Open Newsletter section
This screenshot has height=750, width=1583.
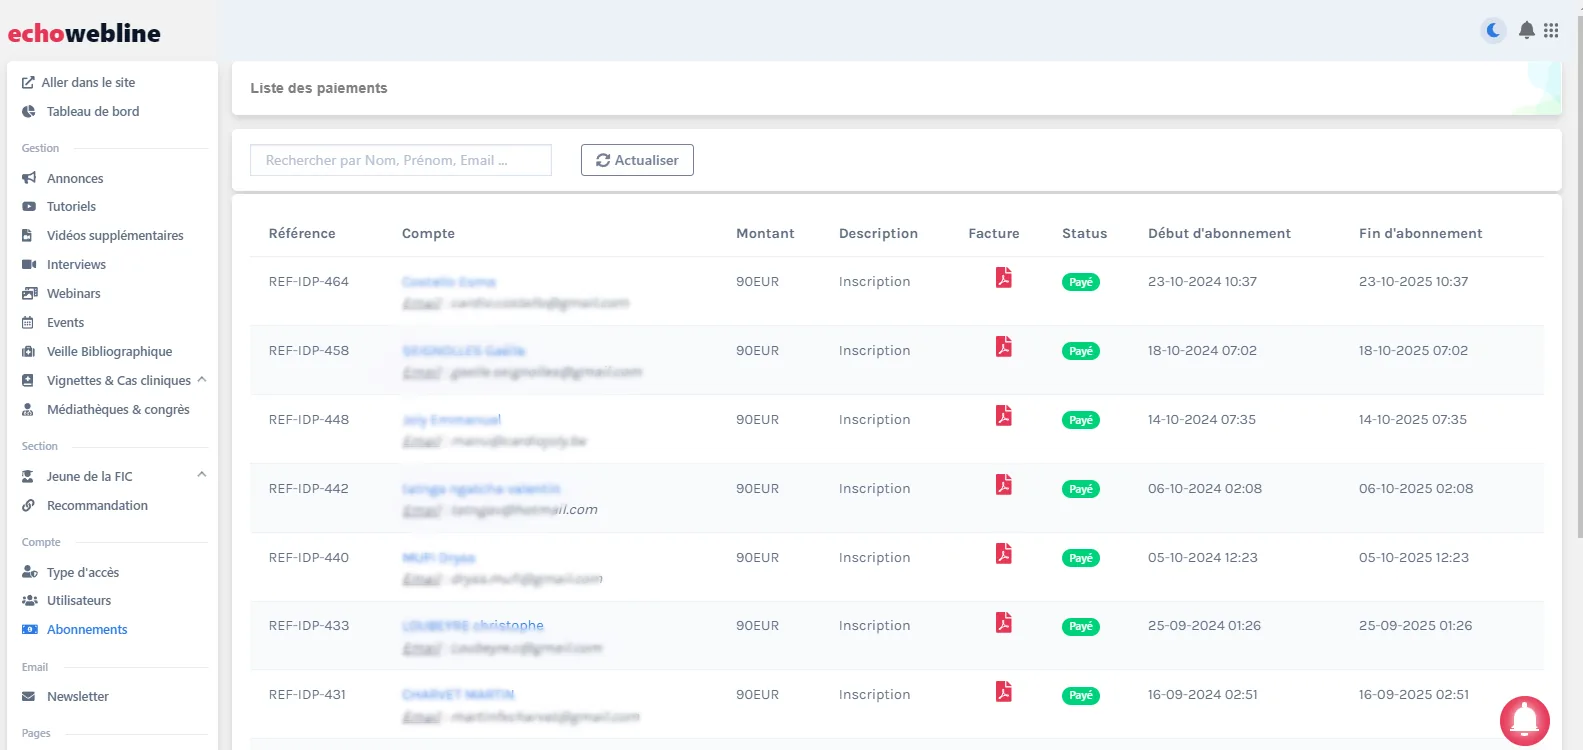click(x=65, y=696)
